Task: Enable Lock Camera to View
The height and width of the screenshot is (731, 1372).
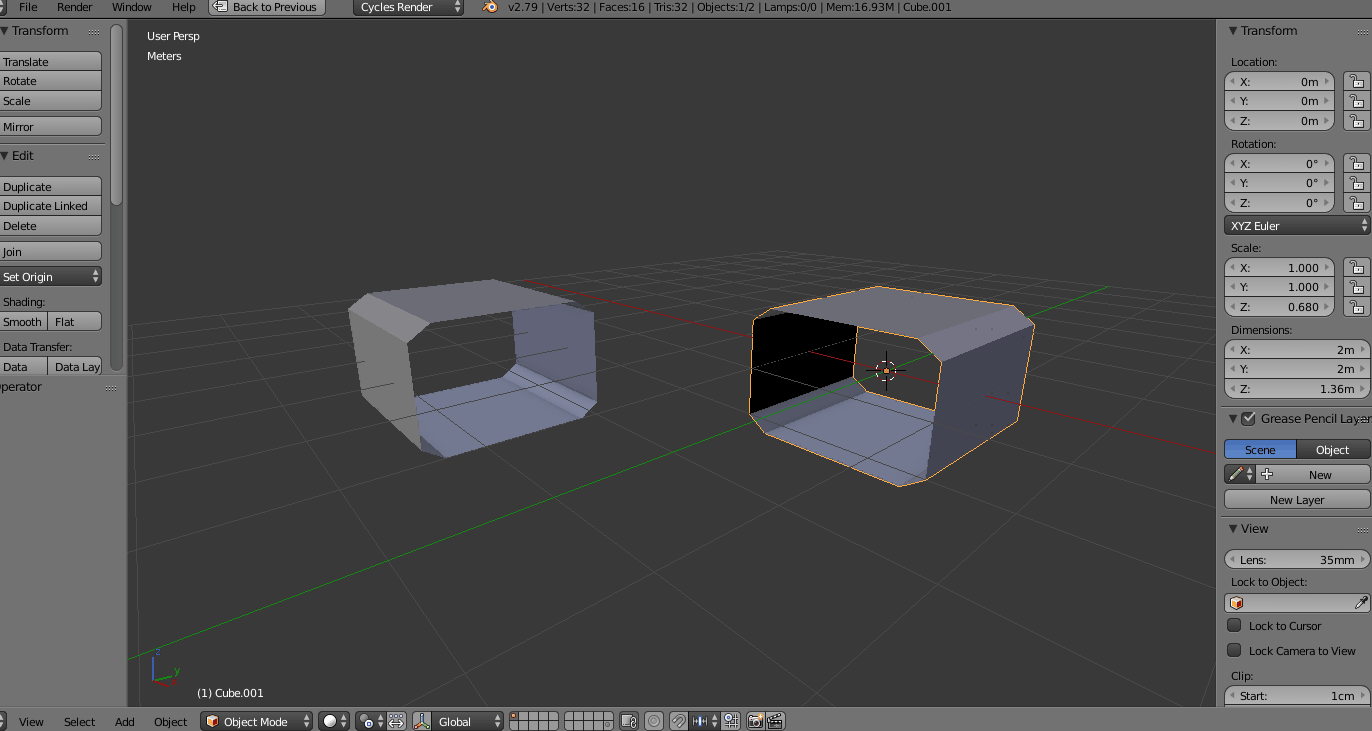Action: (x=1233, y=650)
